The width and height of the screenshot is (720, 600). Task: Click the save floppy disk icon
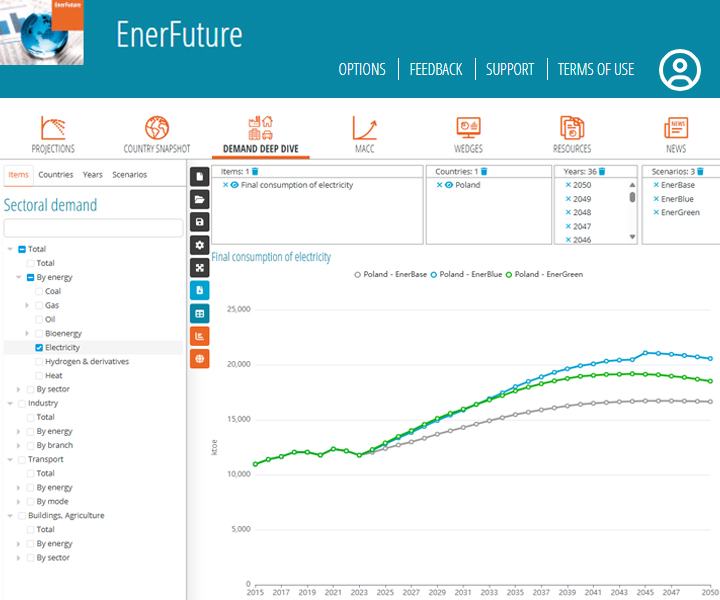pos(200,222)
